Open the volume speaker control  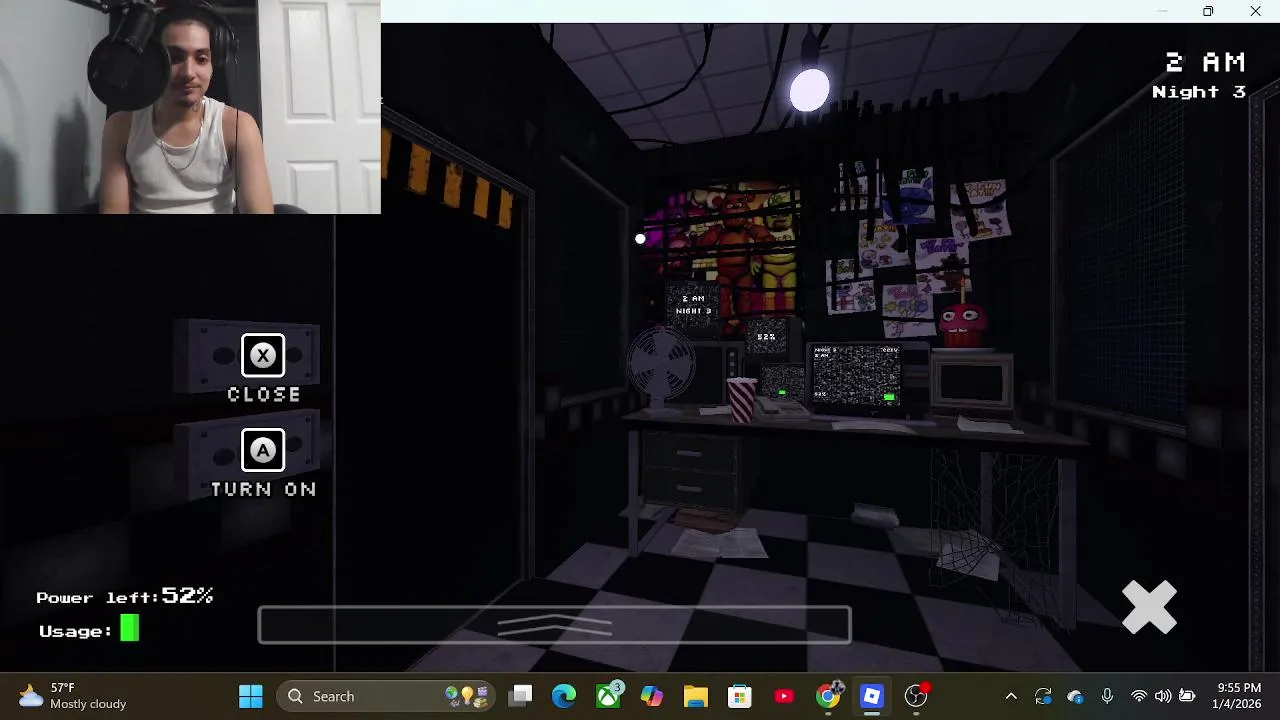[1163, 696]
